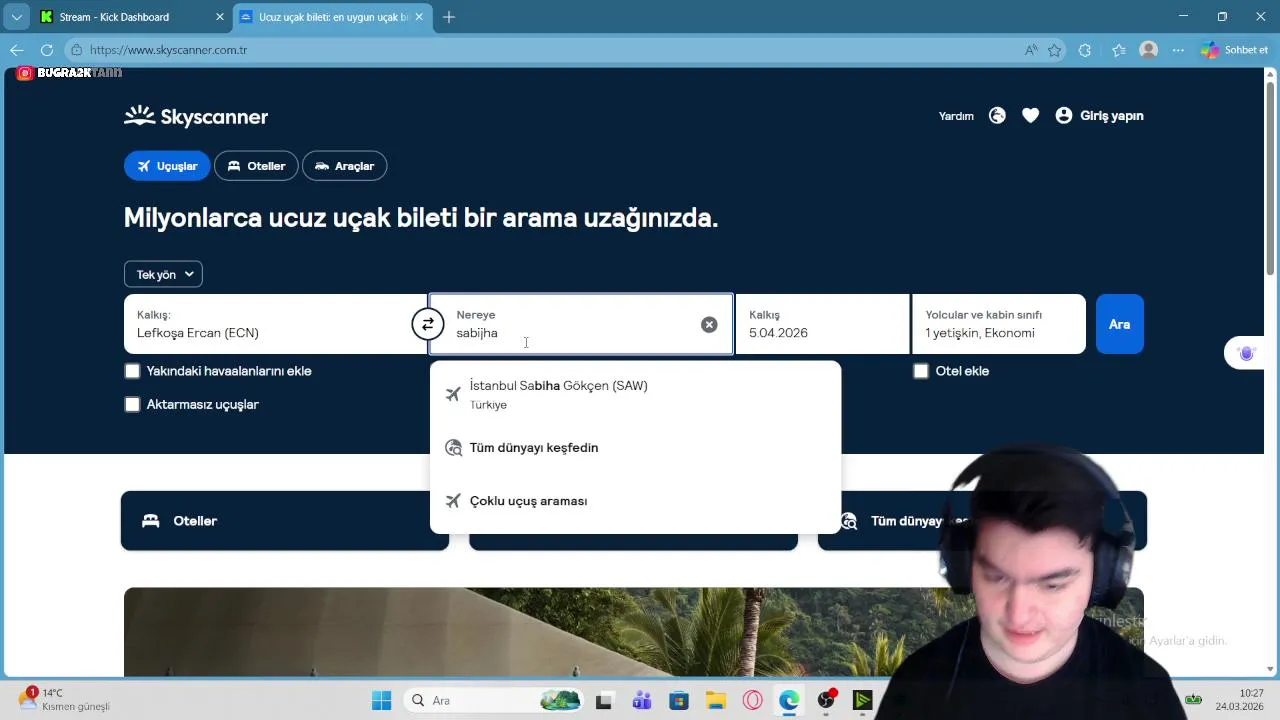Click Giriş yapın sign-in button
1280x720 pixels.
[1099, 116]
